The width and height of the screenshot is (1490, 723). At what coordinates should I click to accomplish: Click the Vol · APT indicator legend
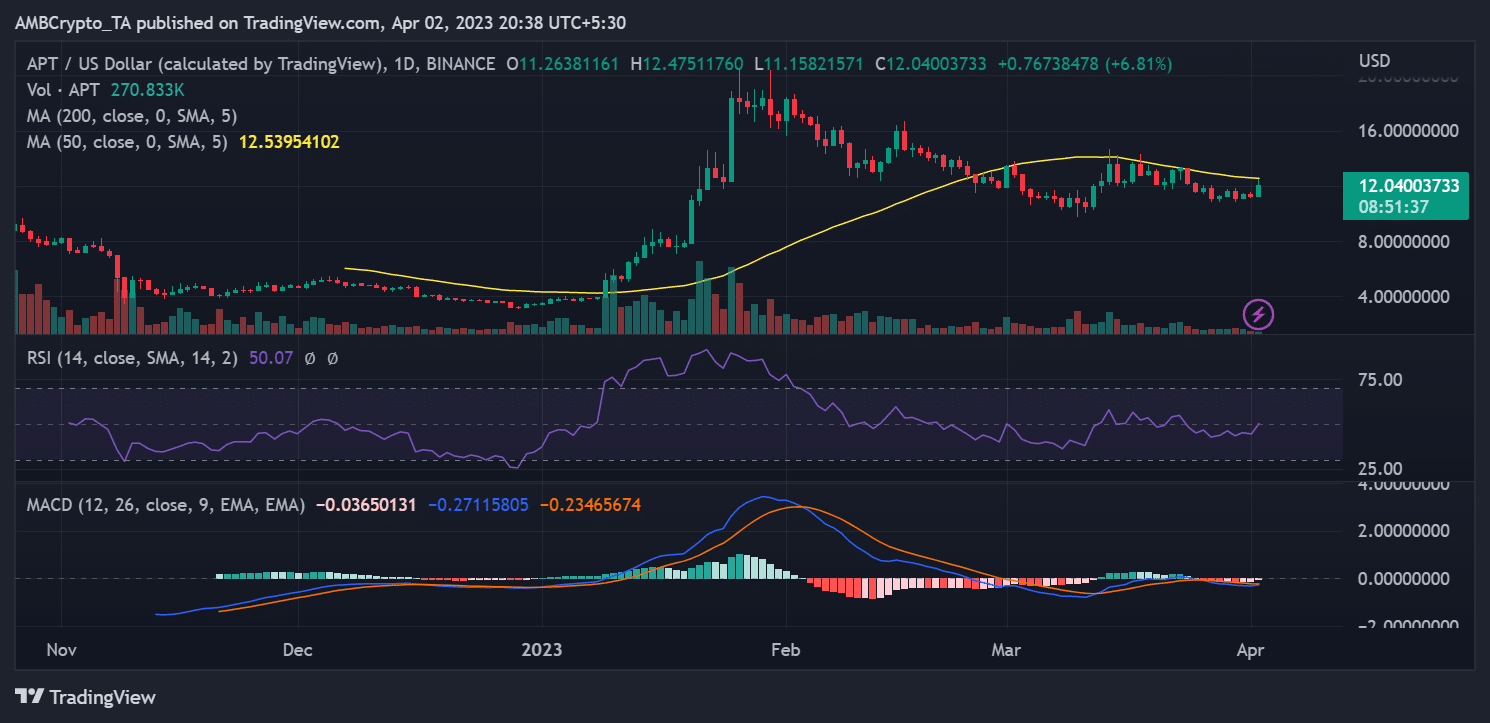[x=62, y=90]
